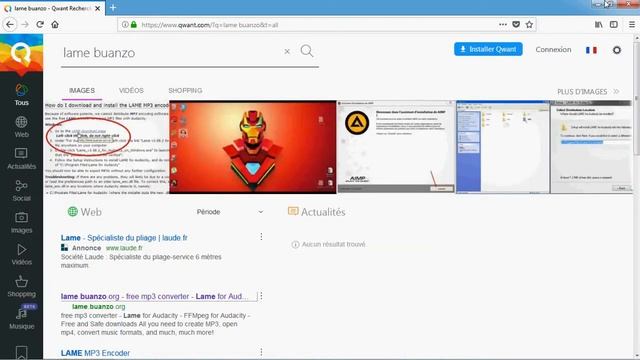The height and width of the screenshot is (360, 640).
Task: Switch to SHOPPING tab
Action: (185, 91)
